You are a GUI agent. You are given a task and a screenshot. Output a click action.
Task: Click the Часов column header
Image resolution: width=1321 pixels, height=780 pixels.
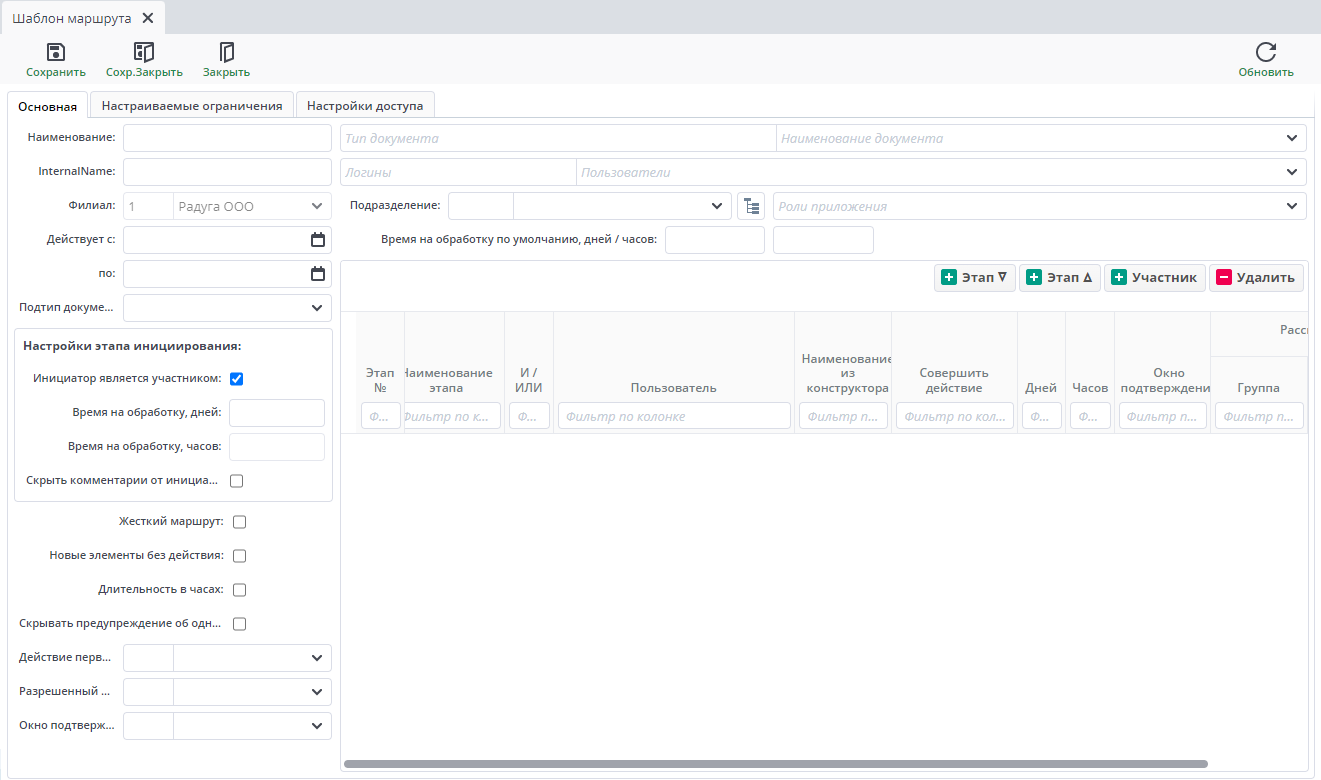tap(1090, 388)
